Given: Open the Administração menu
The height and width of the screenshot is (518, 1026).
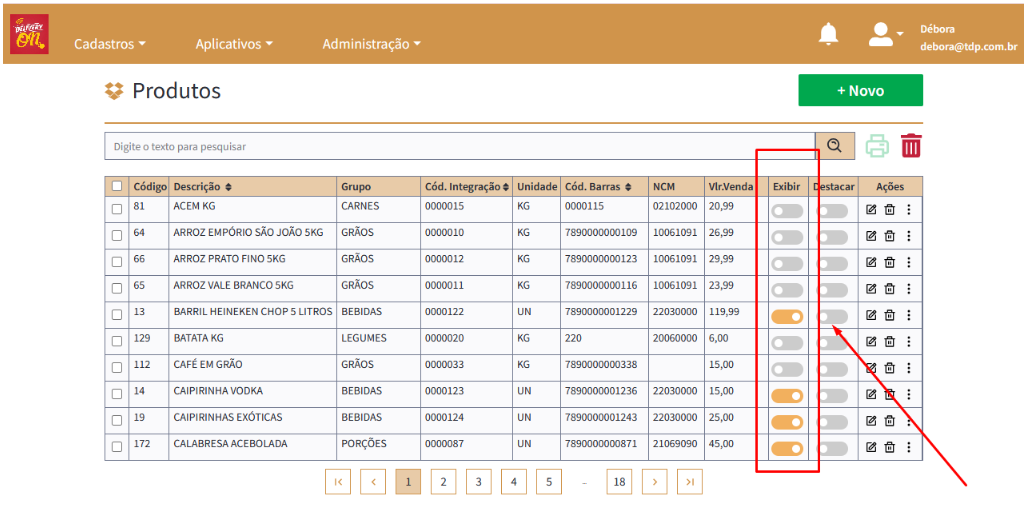Looking at the screenshot, I should (x=371, y=44).
